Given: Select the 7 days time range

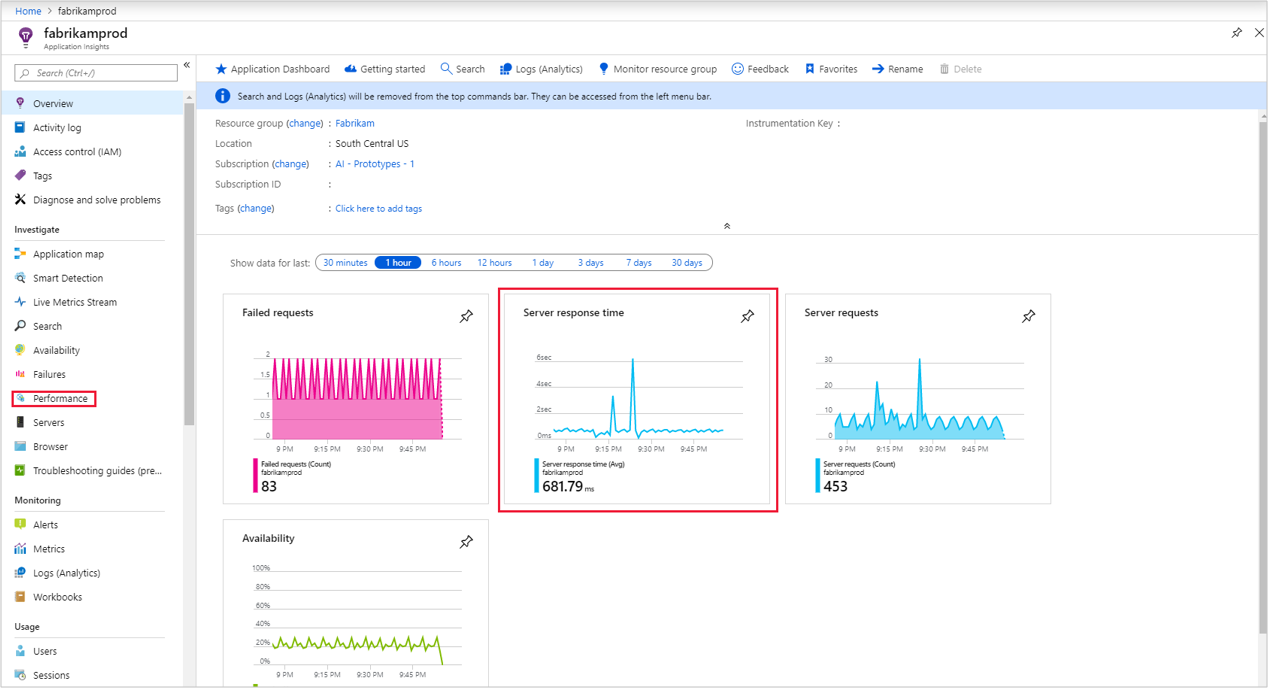Looking at the screenshot, I should [639, 263].
